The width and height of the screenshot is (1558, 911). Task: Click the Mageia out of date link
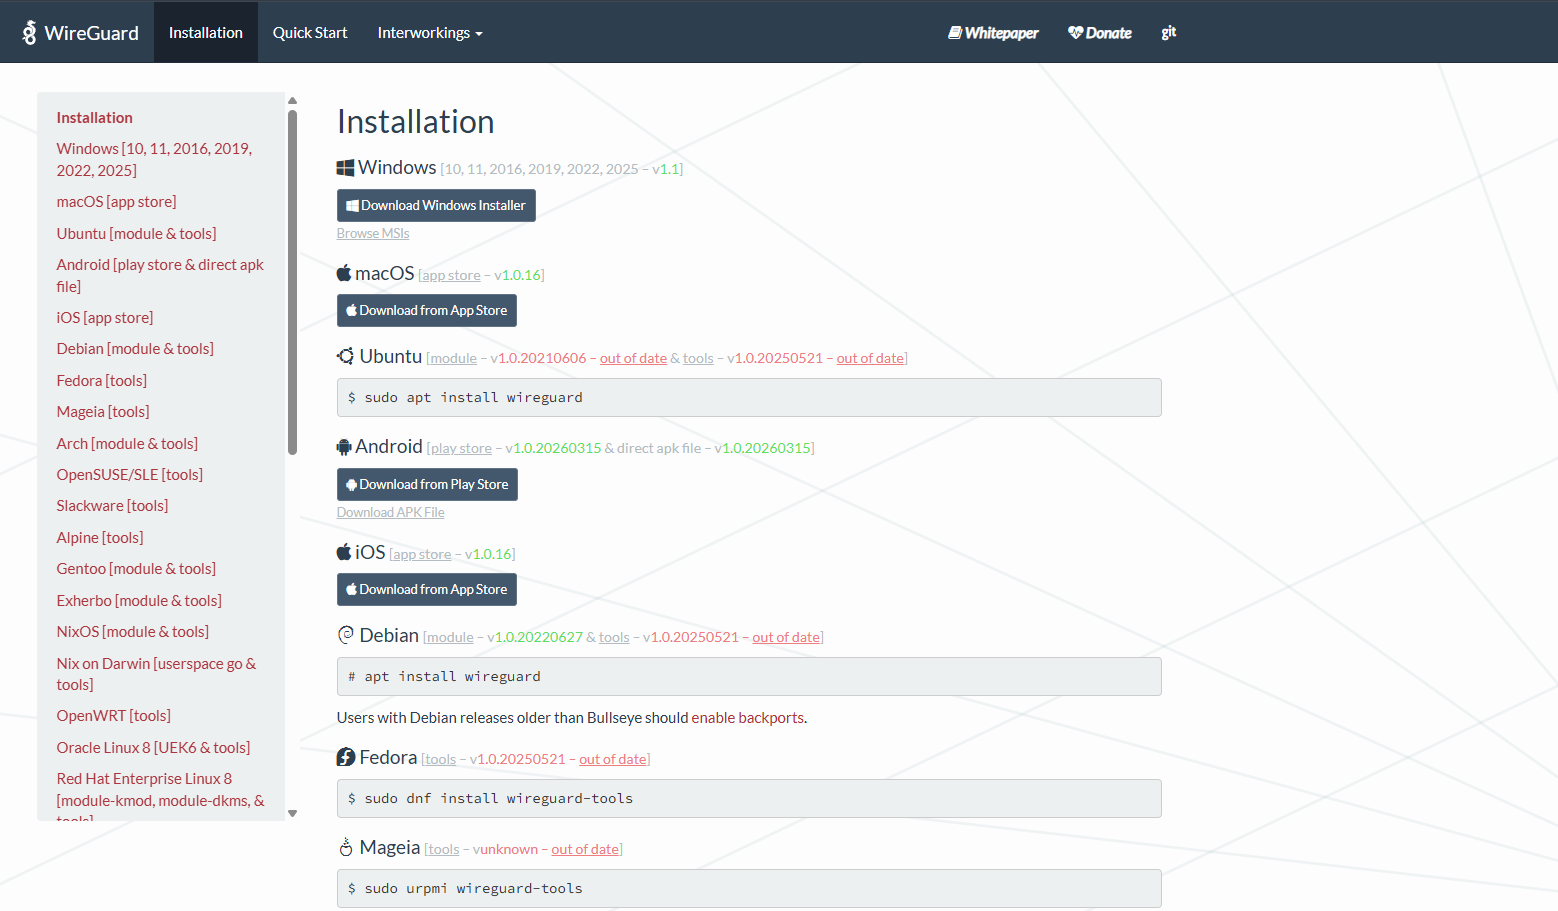[585, 849]
